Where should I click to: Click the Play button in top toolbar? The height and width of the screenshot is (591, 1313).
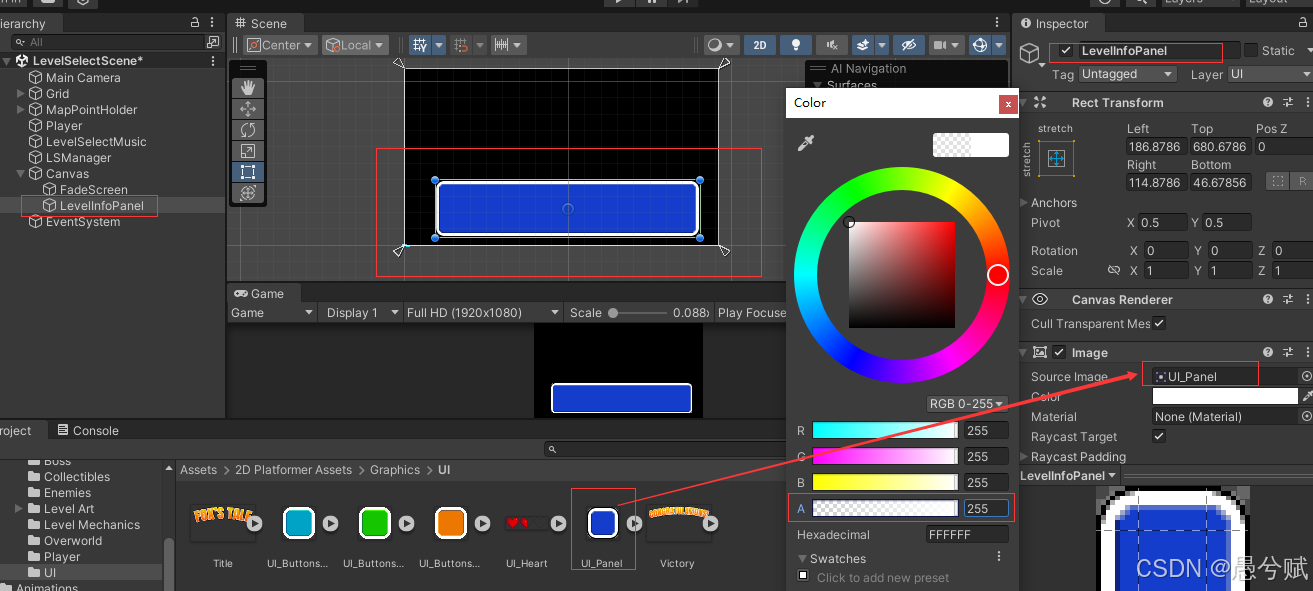click(x=620, y=2)
